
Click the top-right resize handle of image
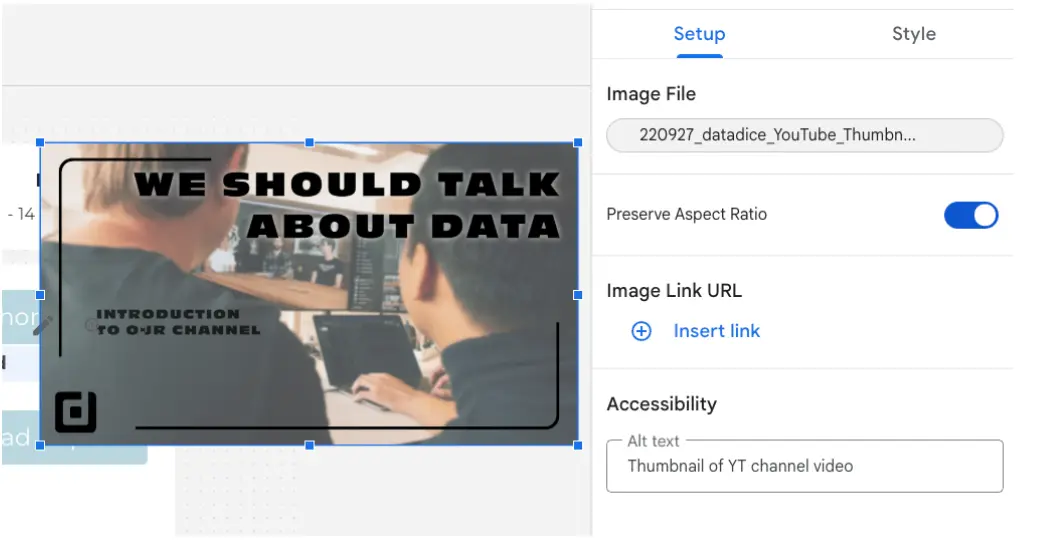point(578,142)
